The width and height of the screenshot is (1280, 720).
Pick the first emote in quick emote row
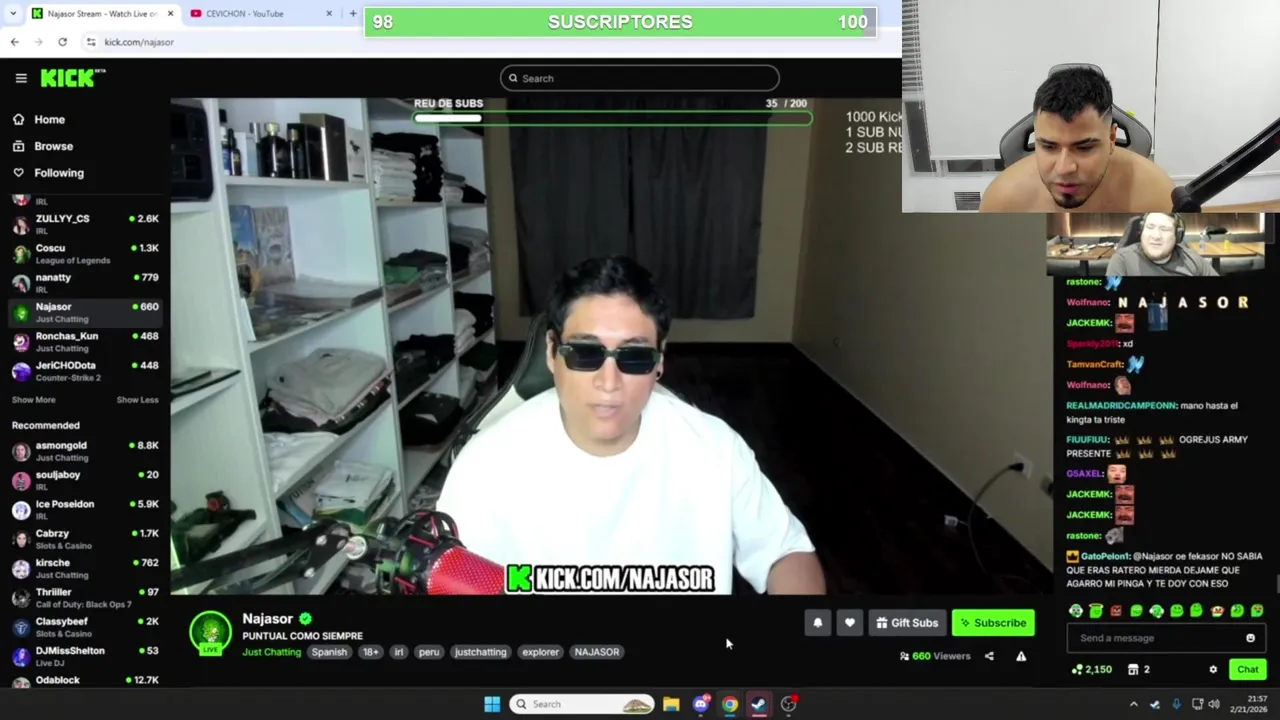(1076, 611)
